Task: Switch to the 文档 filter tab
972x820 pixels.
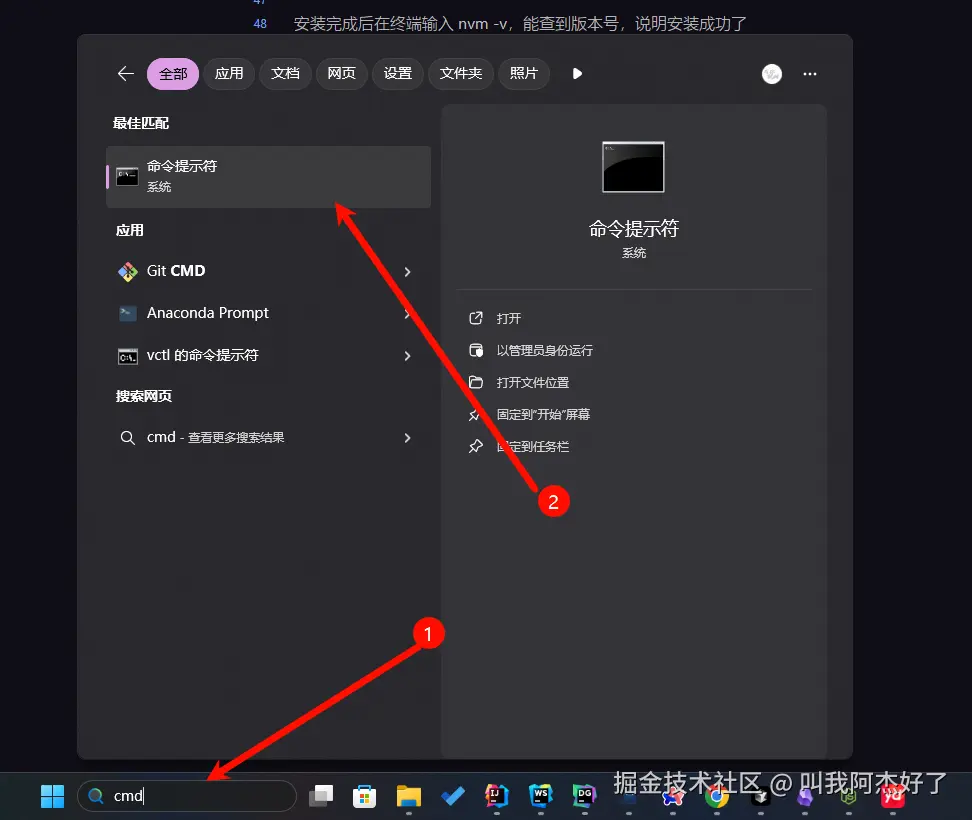Action: [285, 74]
